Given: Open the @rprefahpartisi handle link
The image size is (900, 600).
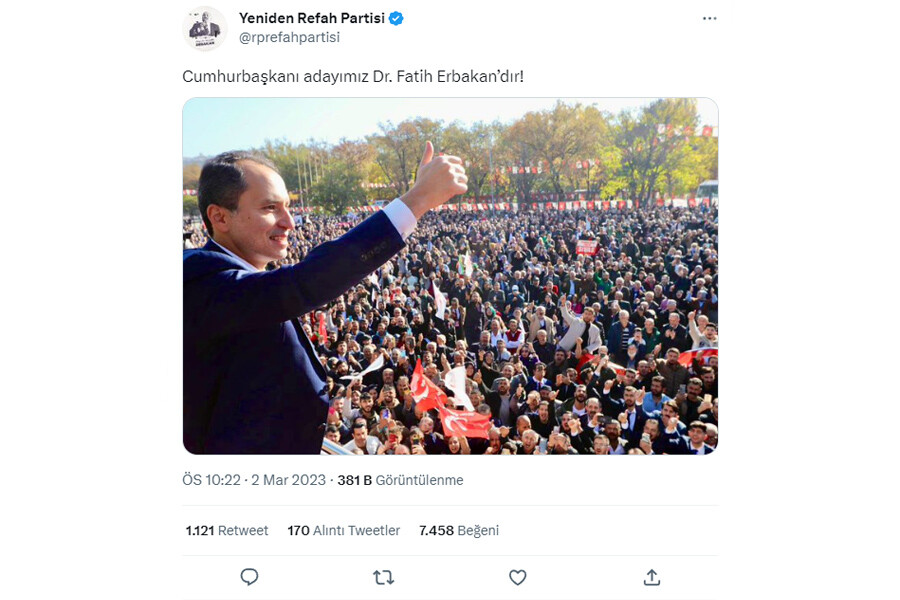Looking at the screenshot, I should point(289,37).
